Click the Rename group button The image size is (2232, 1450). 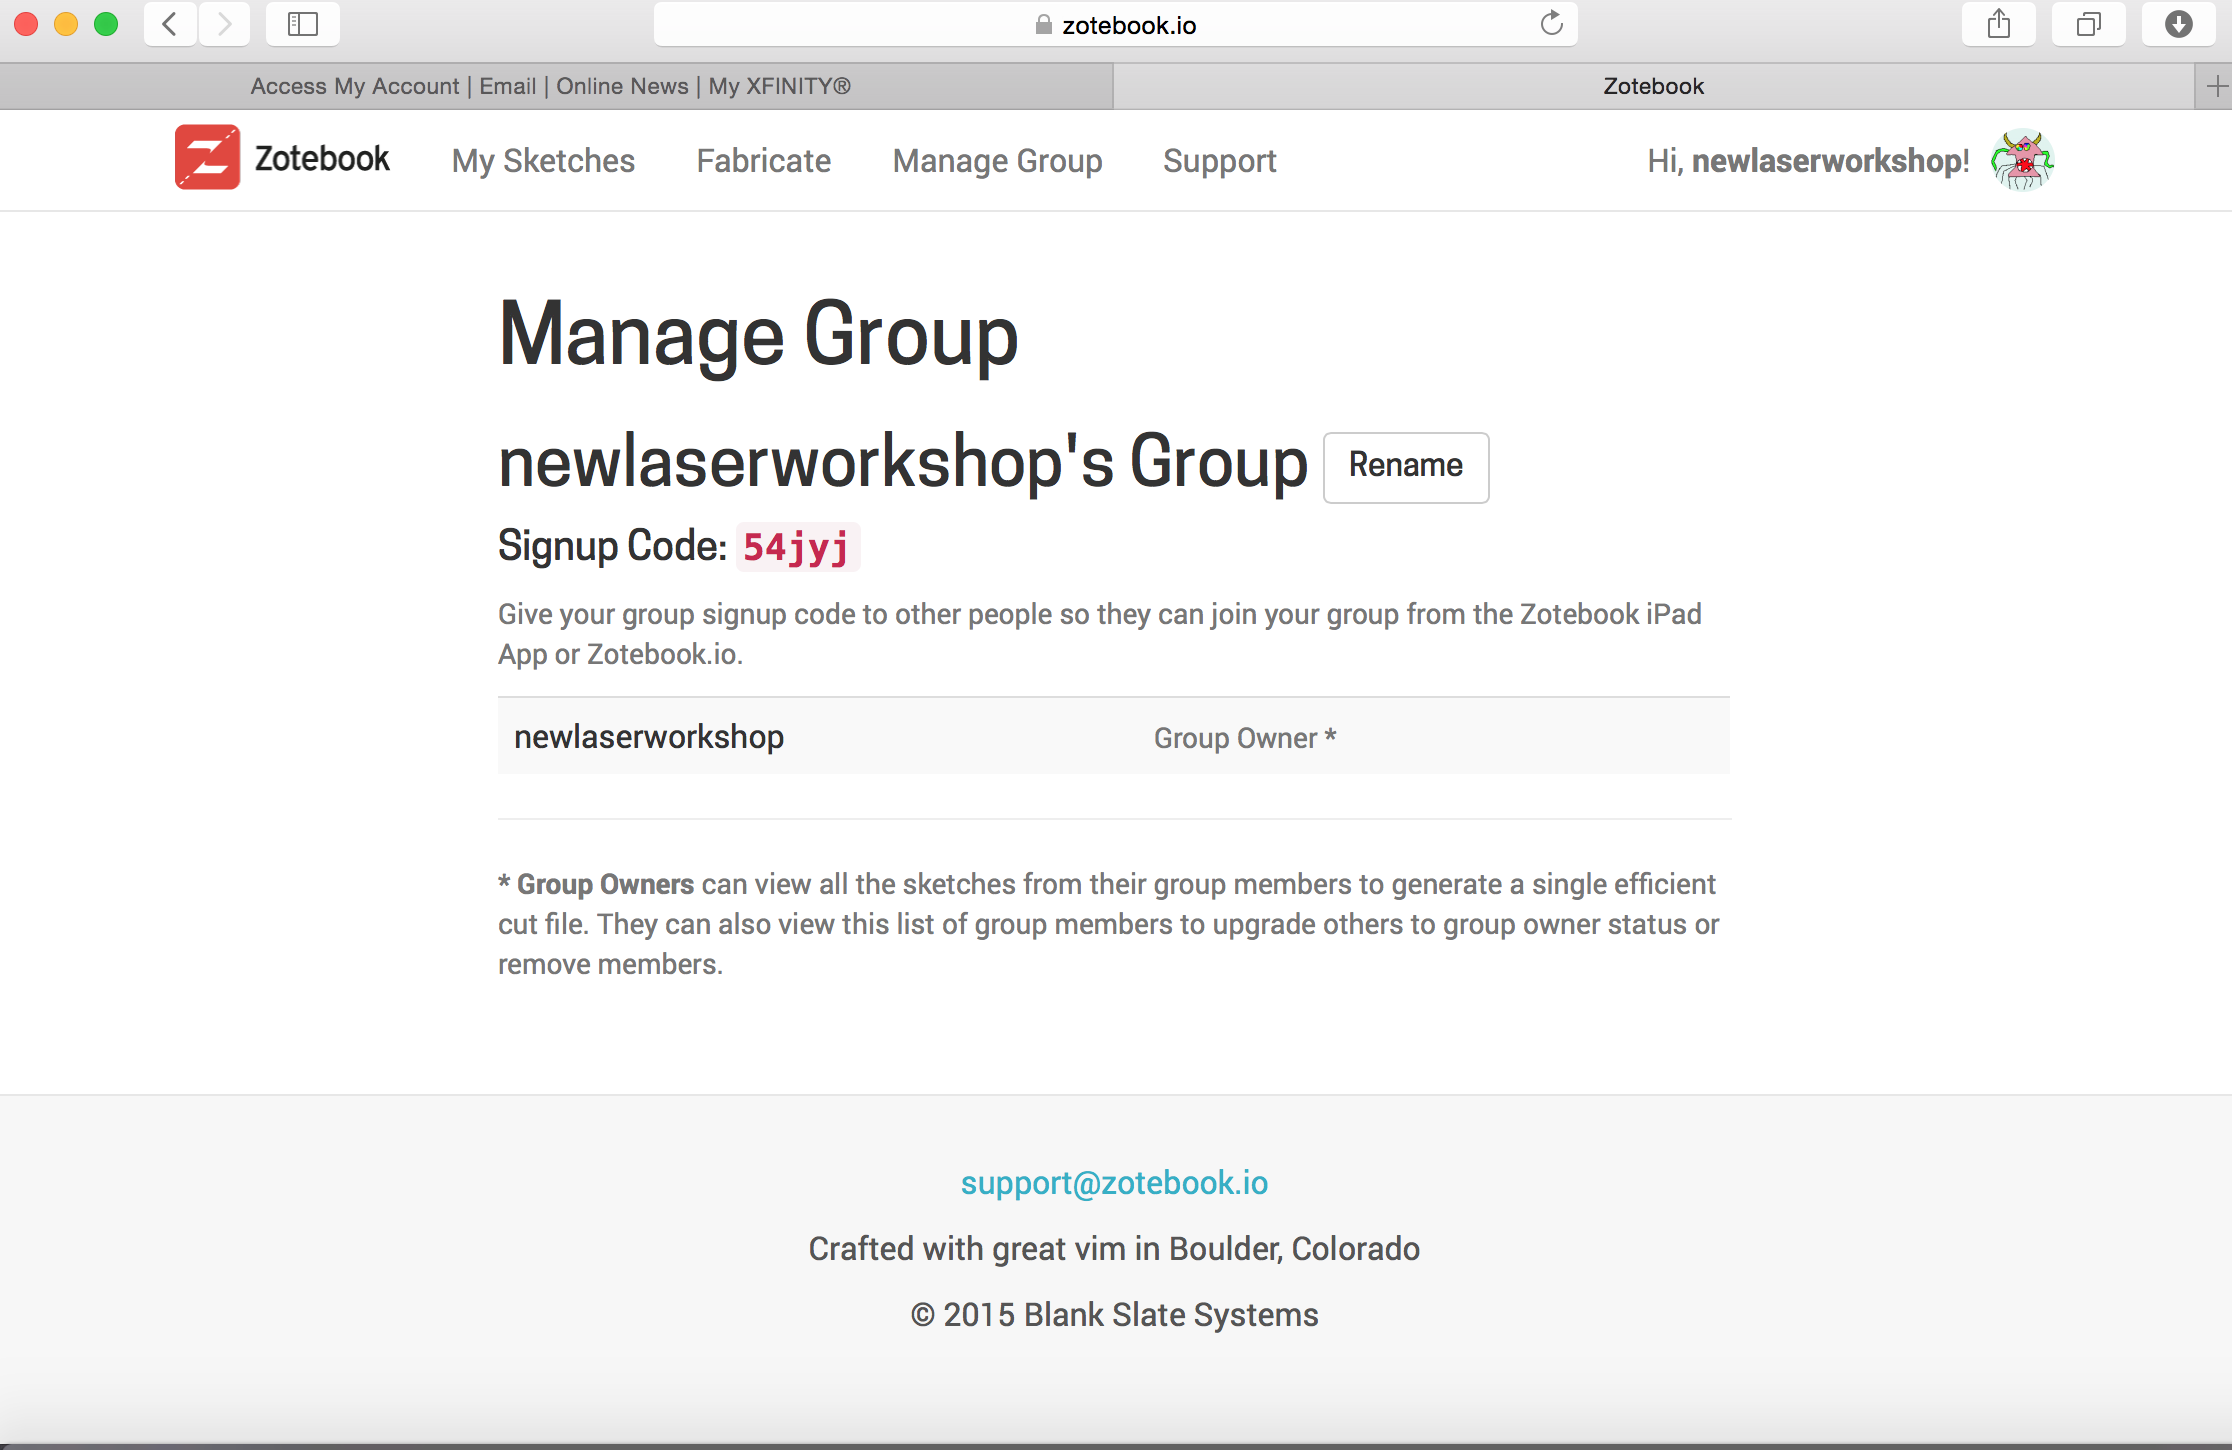[1406, 467]
